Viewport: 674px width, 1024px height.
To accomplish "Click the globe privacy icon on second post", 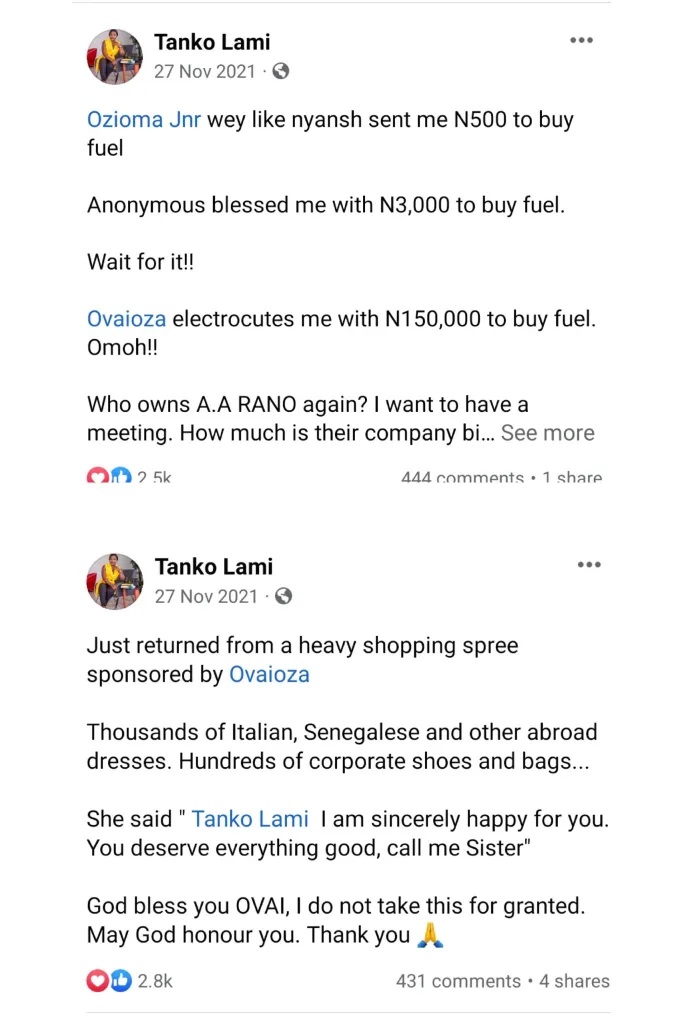I will (x=283, y=596).
